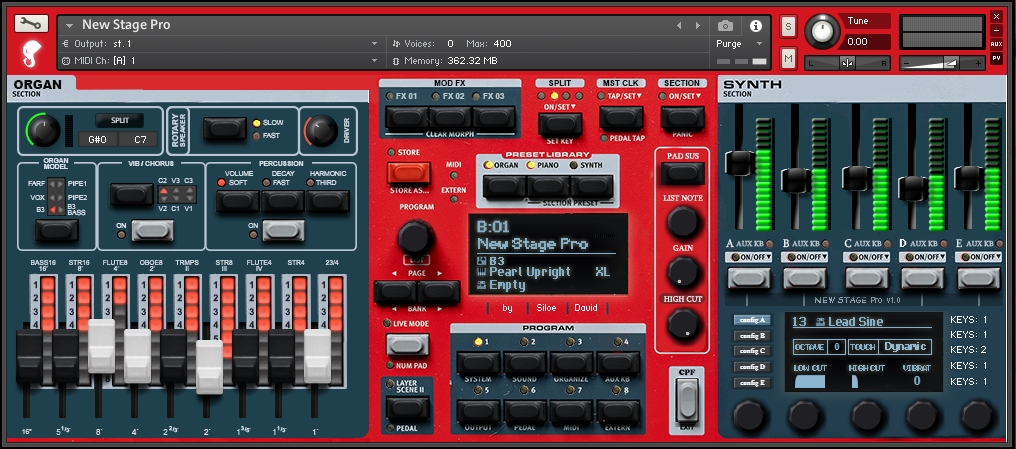Go to previous instrument preset arrow
1016x449 pixels.
679,26
